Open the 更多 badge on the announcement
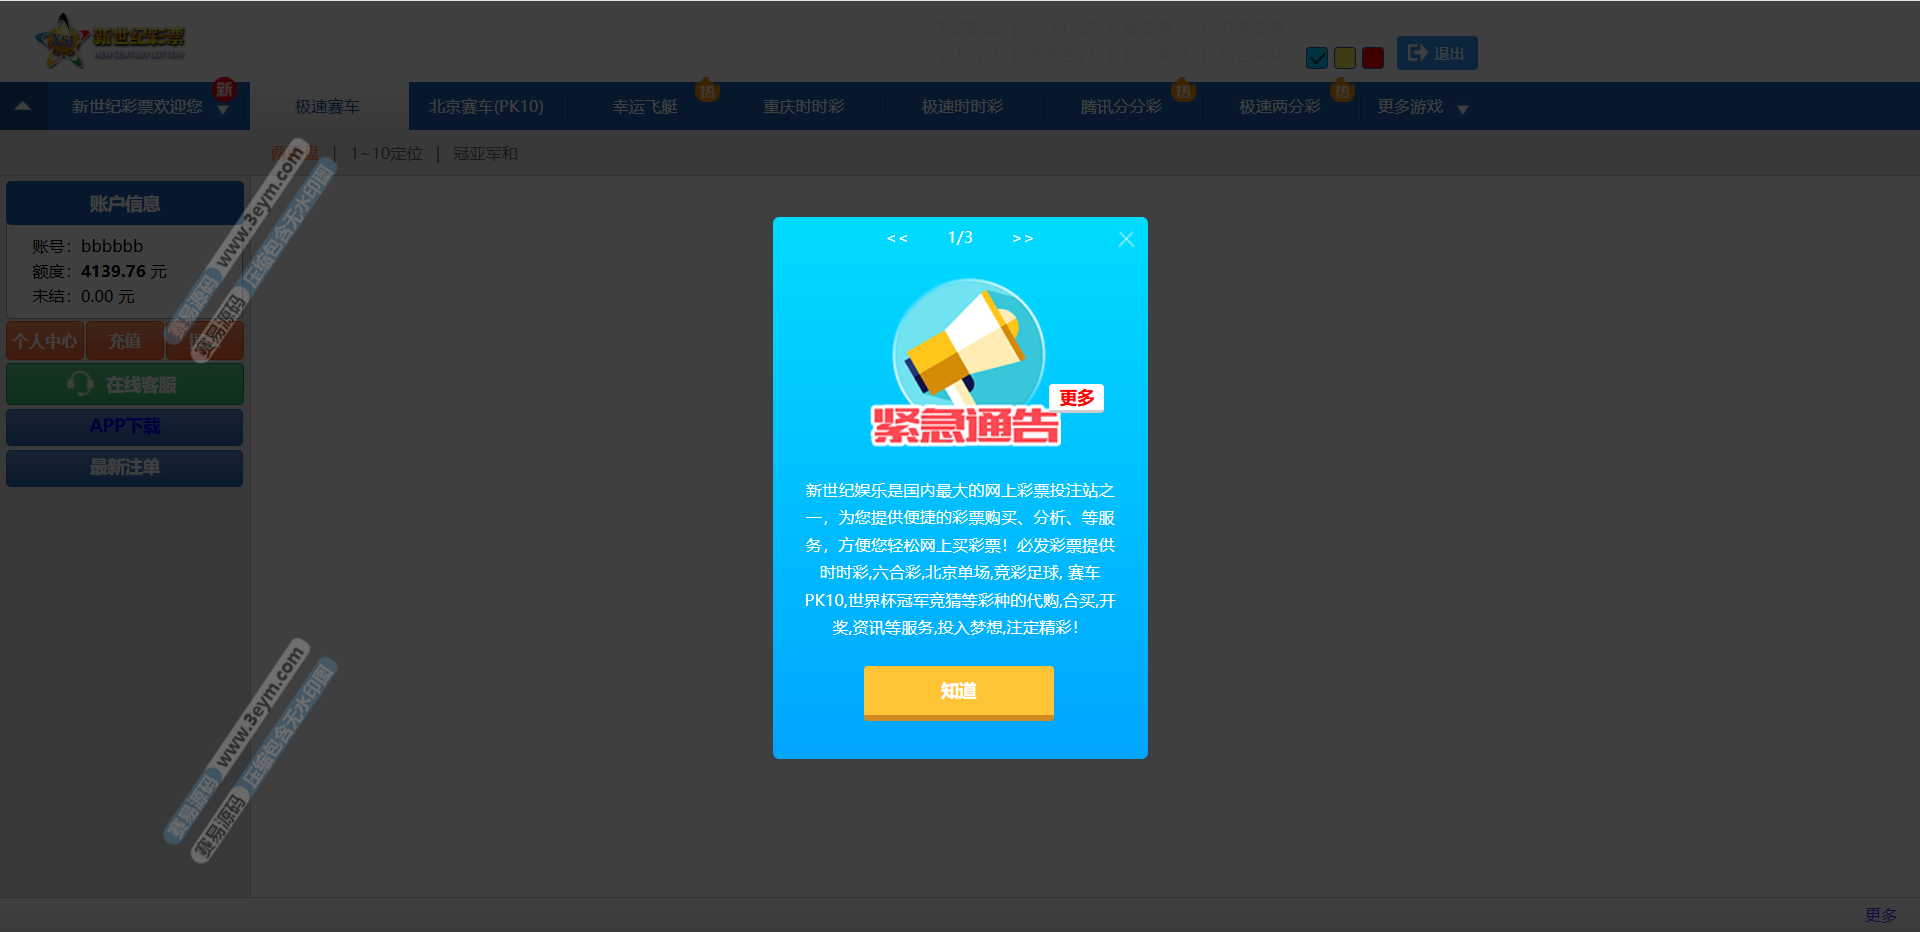 point(1076,398)
